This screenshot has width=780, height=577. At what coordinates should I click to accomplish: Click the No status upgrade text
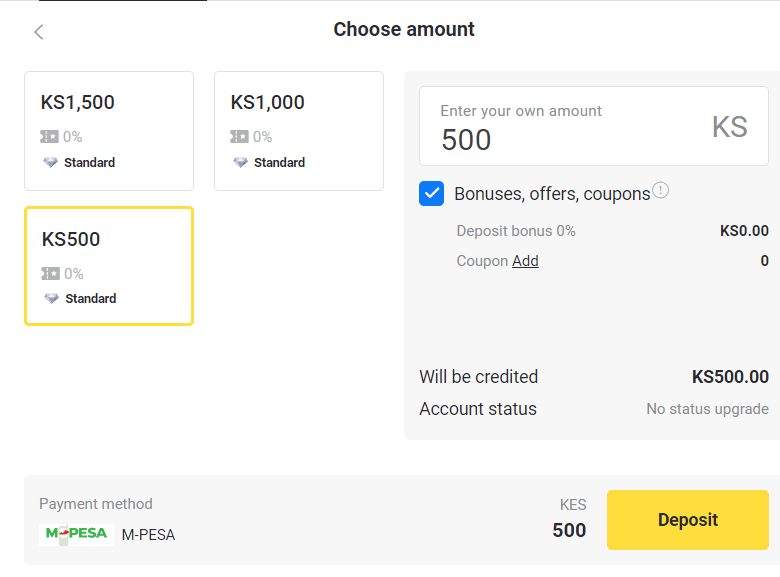(x=707, y=409)
